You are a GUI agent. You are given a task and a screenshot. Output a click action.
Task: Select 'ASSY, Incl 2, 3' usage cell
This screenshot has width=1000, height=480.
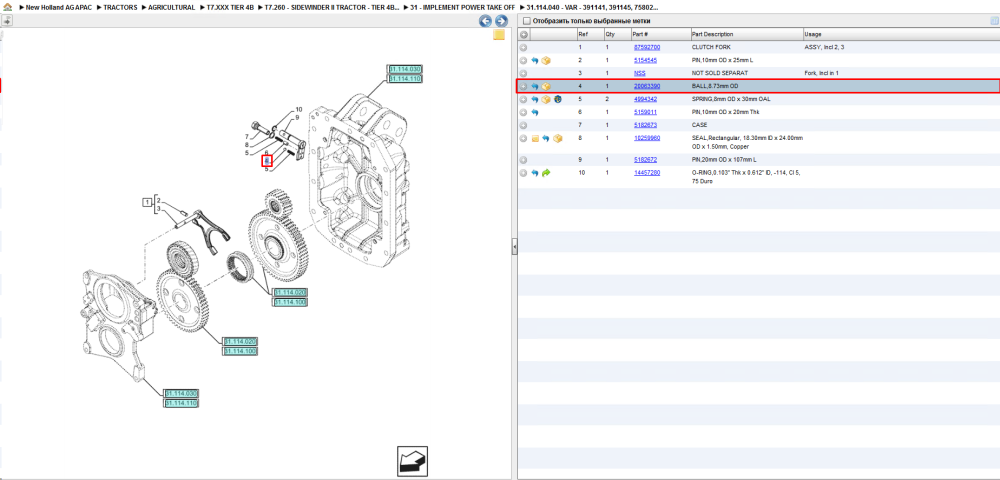[x=825, y=47]
